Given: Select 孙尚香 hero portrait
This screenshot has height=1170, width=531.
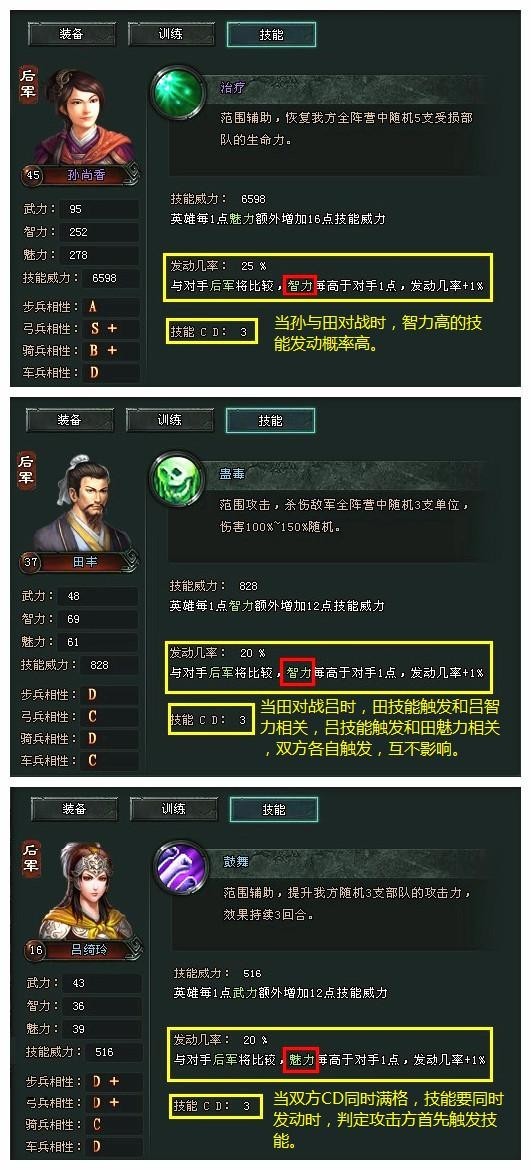Looking at the screenshot, I should [x=82, y=117].
